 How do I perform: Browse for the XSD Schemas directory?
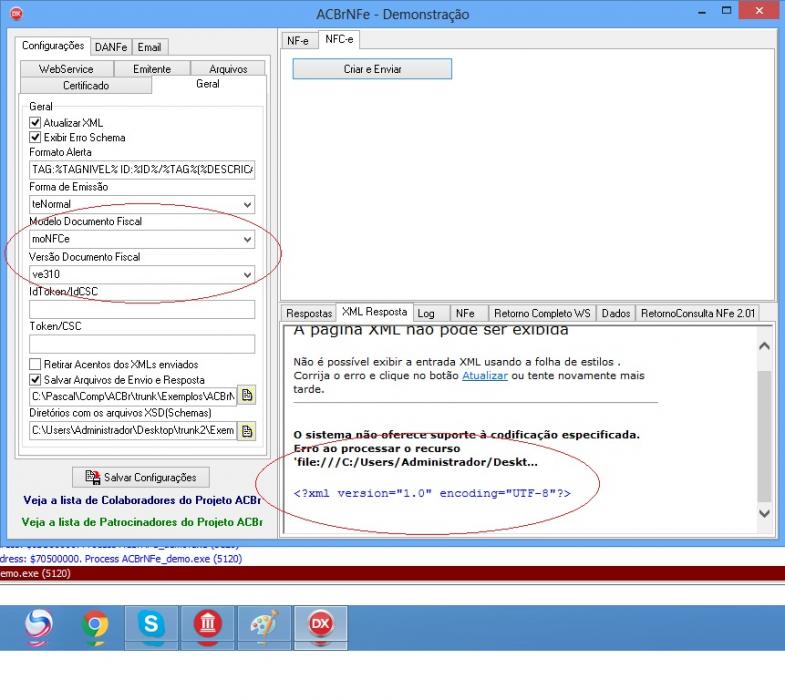click(x=246, y=431)
